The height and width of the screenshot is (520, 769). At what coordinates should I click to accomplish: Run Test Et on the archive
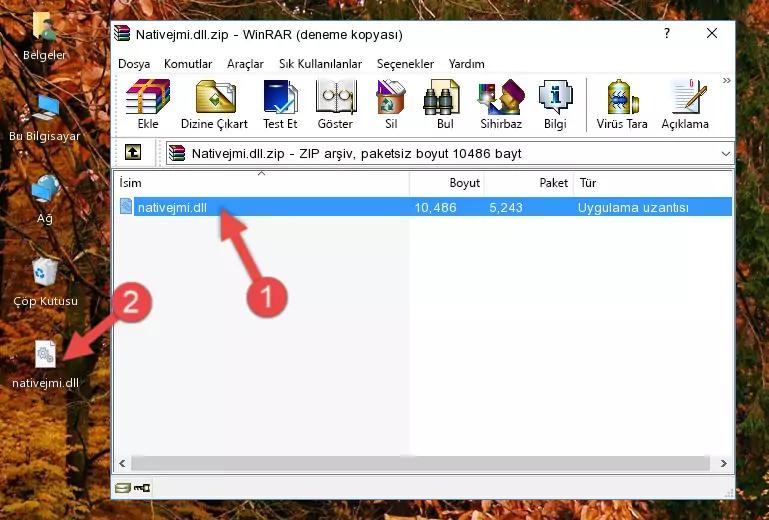[x=280, y=104]
